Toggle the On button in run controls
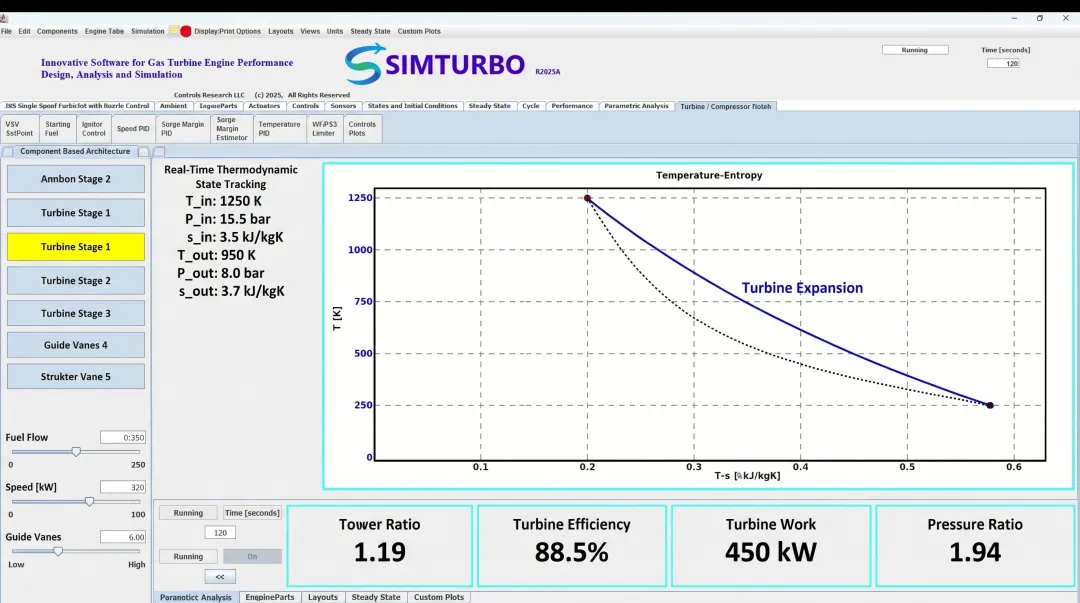This screenshot has height=603, width=1080. pos(252,556)
